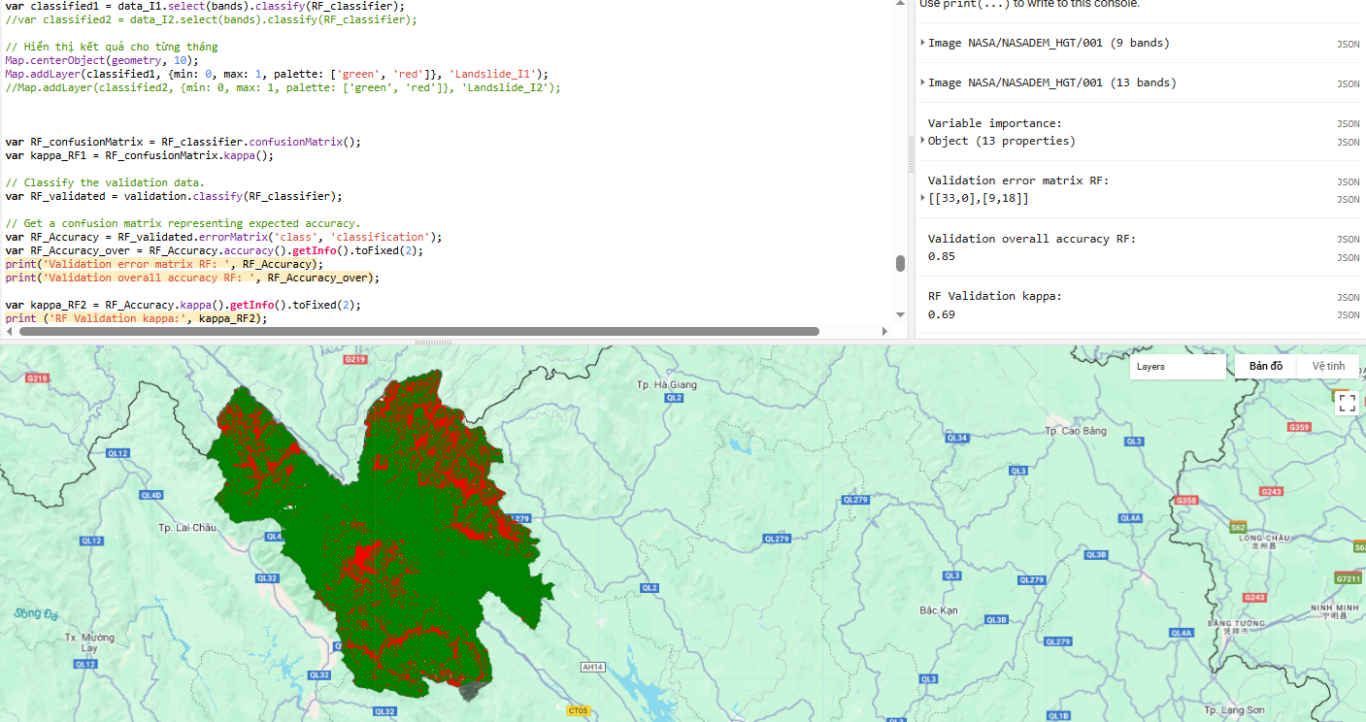Screen dimensions: 1366x722
Task: Expand the 9 bands NASADEM image entry
Action: [922, 43]
